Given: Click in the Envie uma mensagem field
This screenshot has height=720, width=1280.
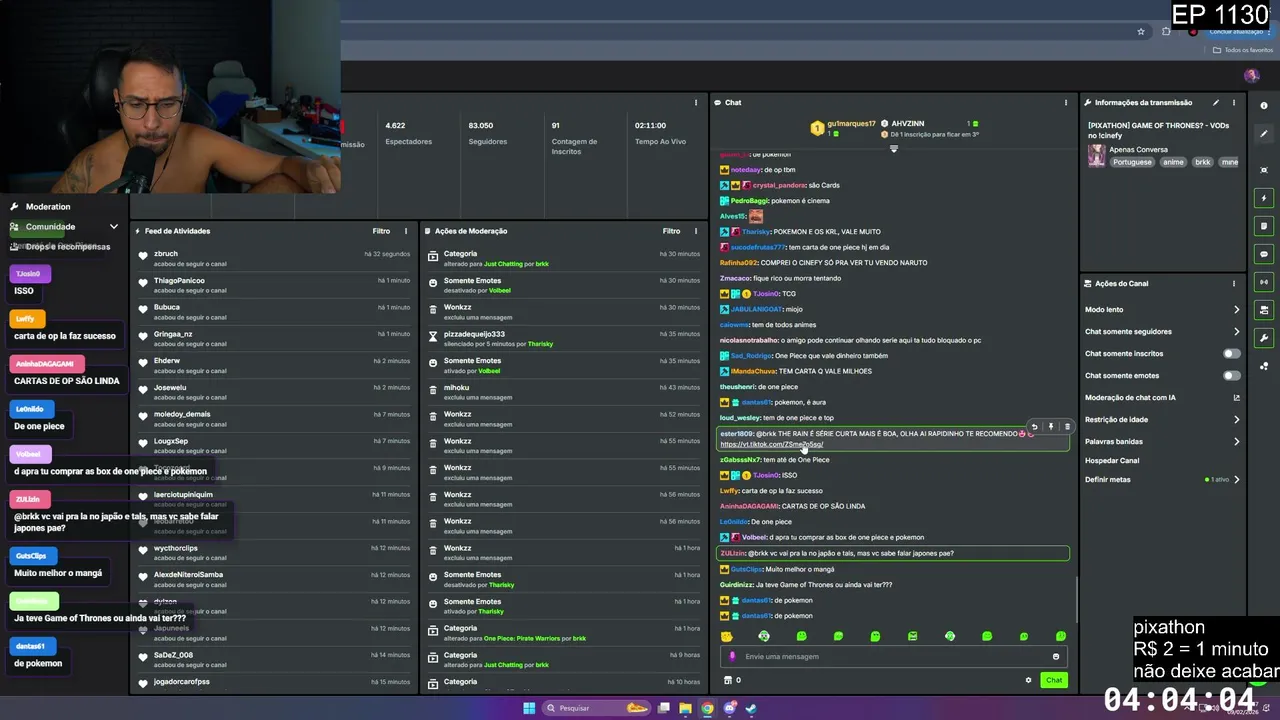Looking at the screenshot, I should 893,657.
